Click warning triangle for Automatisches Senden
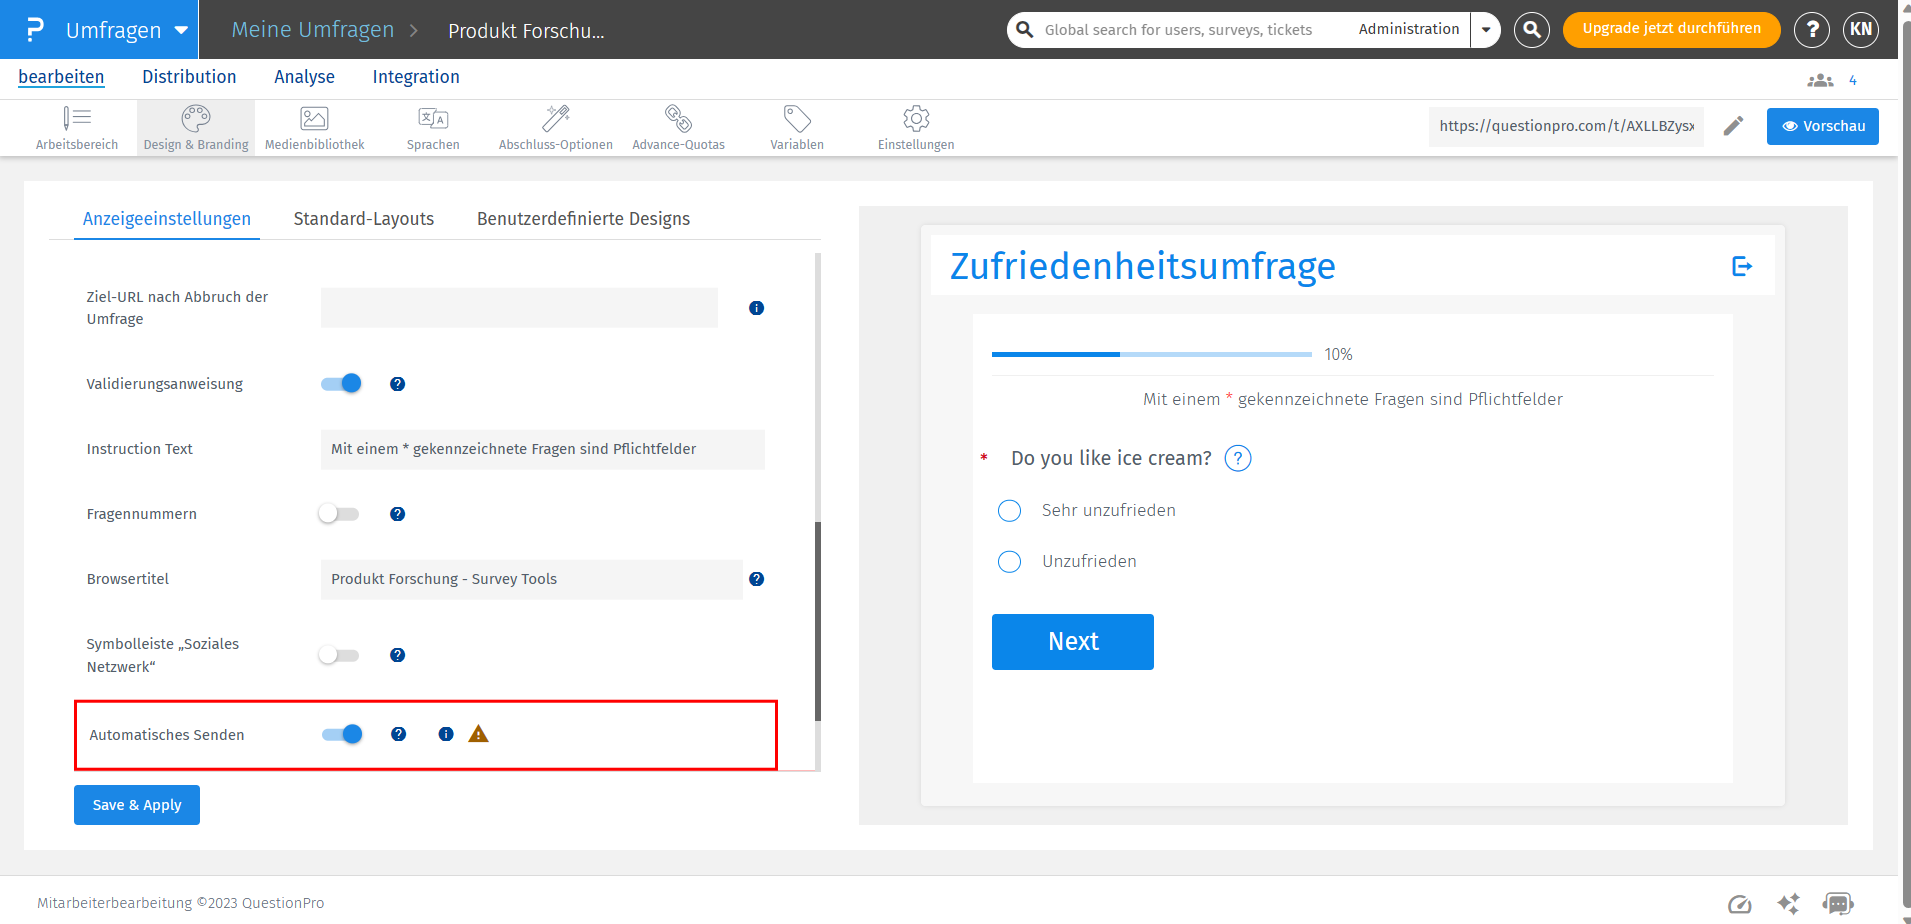Viewport: 1911px width, 924px height. click(479, 734)
